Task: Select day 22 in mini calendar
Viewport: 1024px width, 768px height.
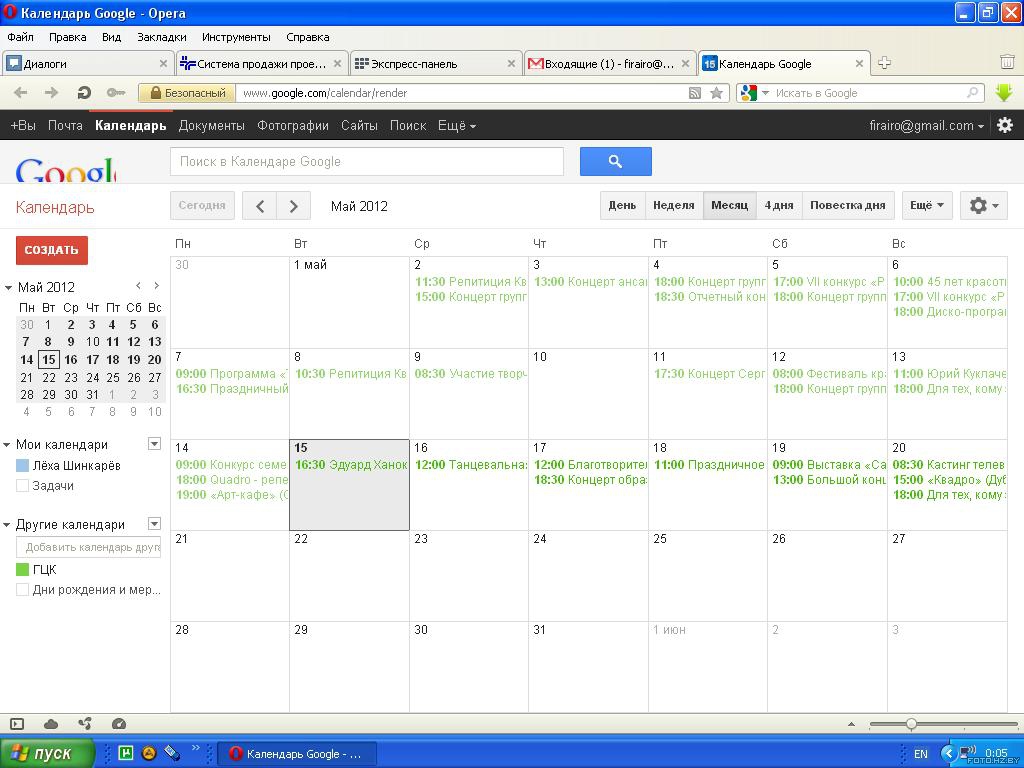Action: tap(49, 377)
